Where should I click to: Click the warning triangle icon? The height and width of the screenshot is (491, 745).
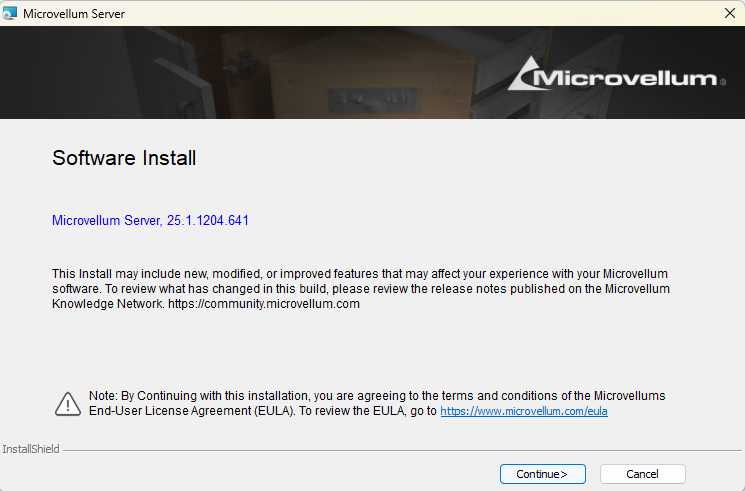68,403
